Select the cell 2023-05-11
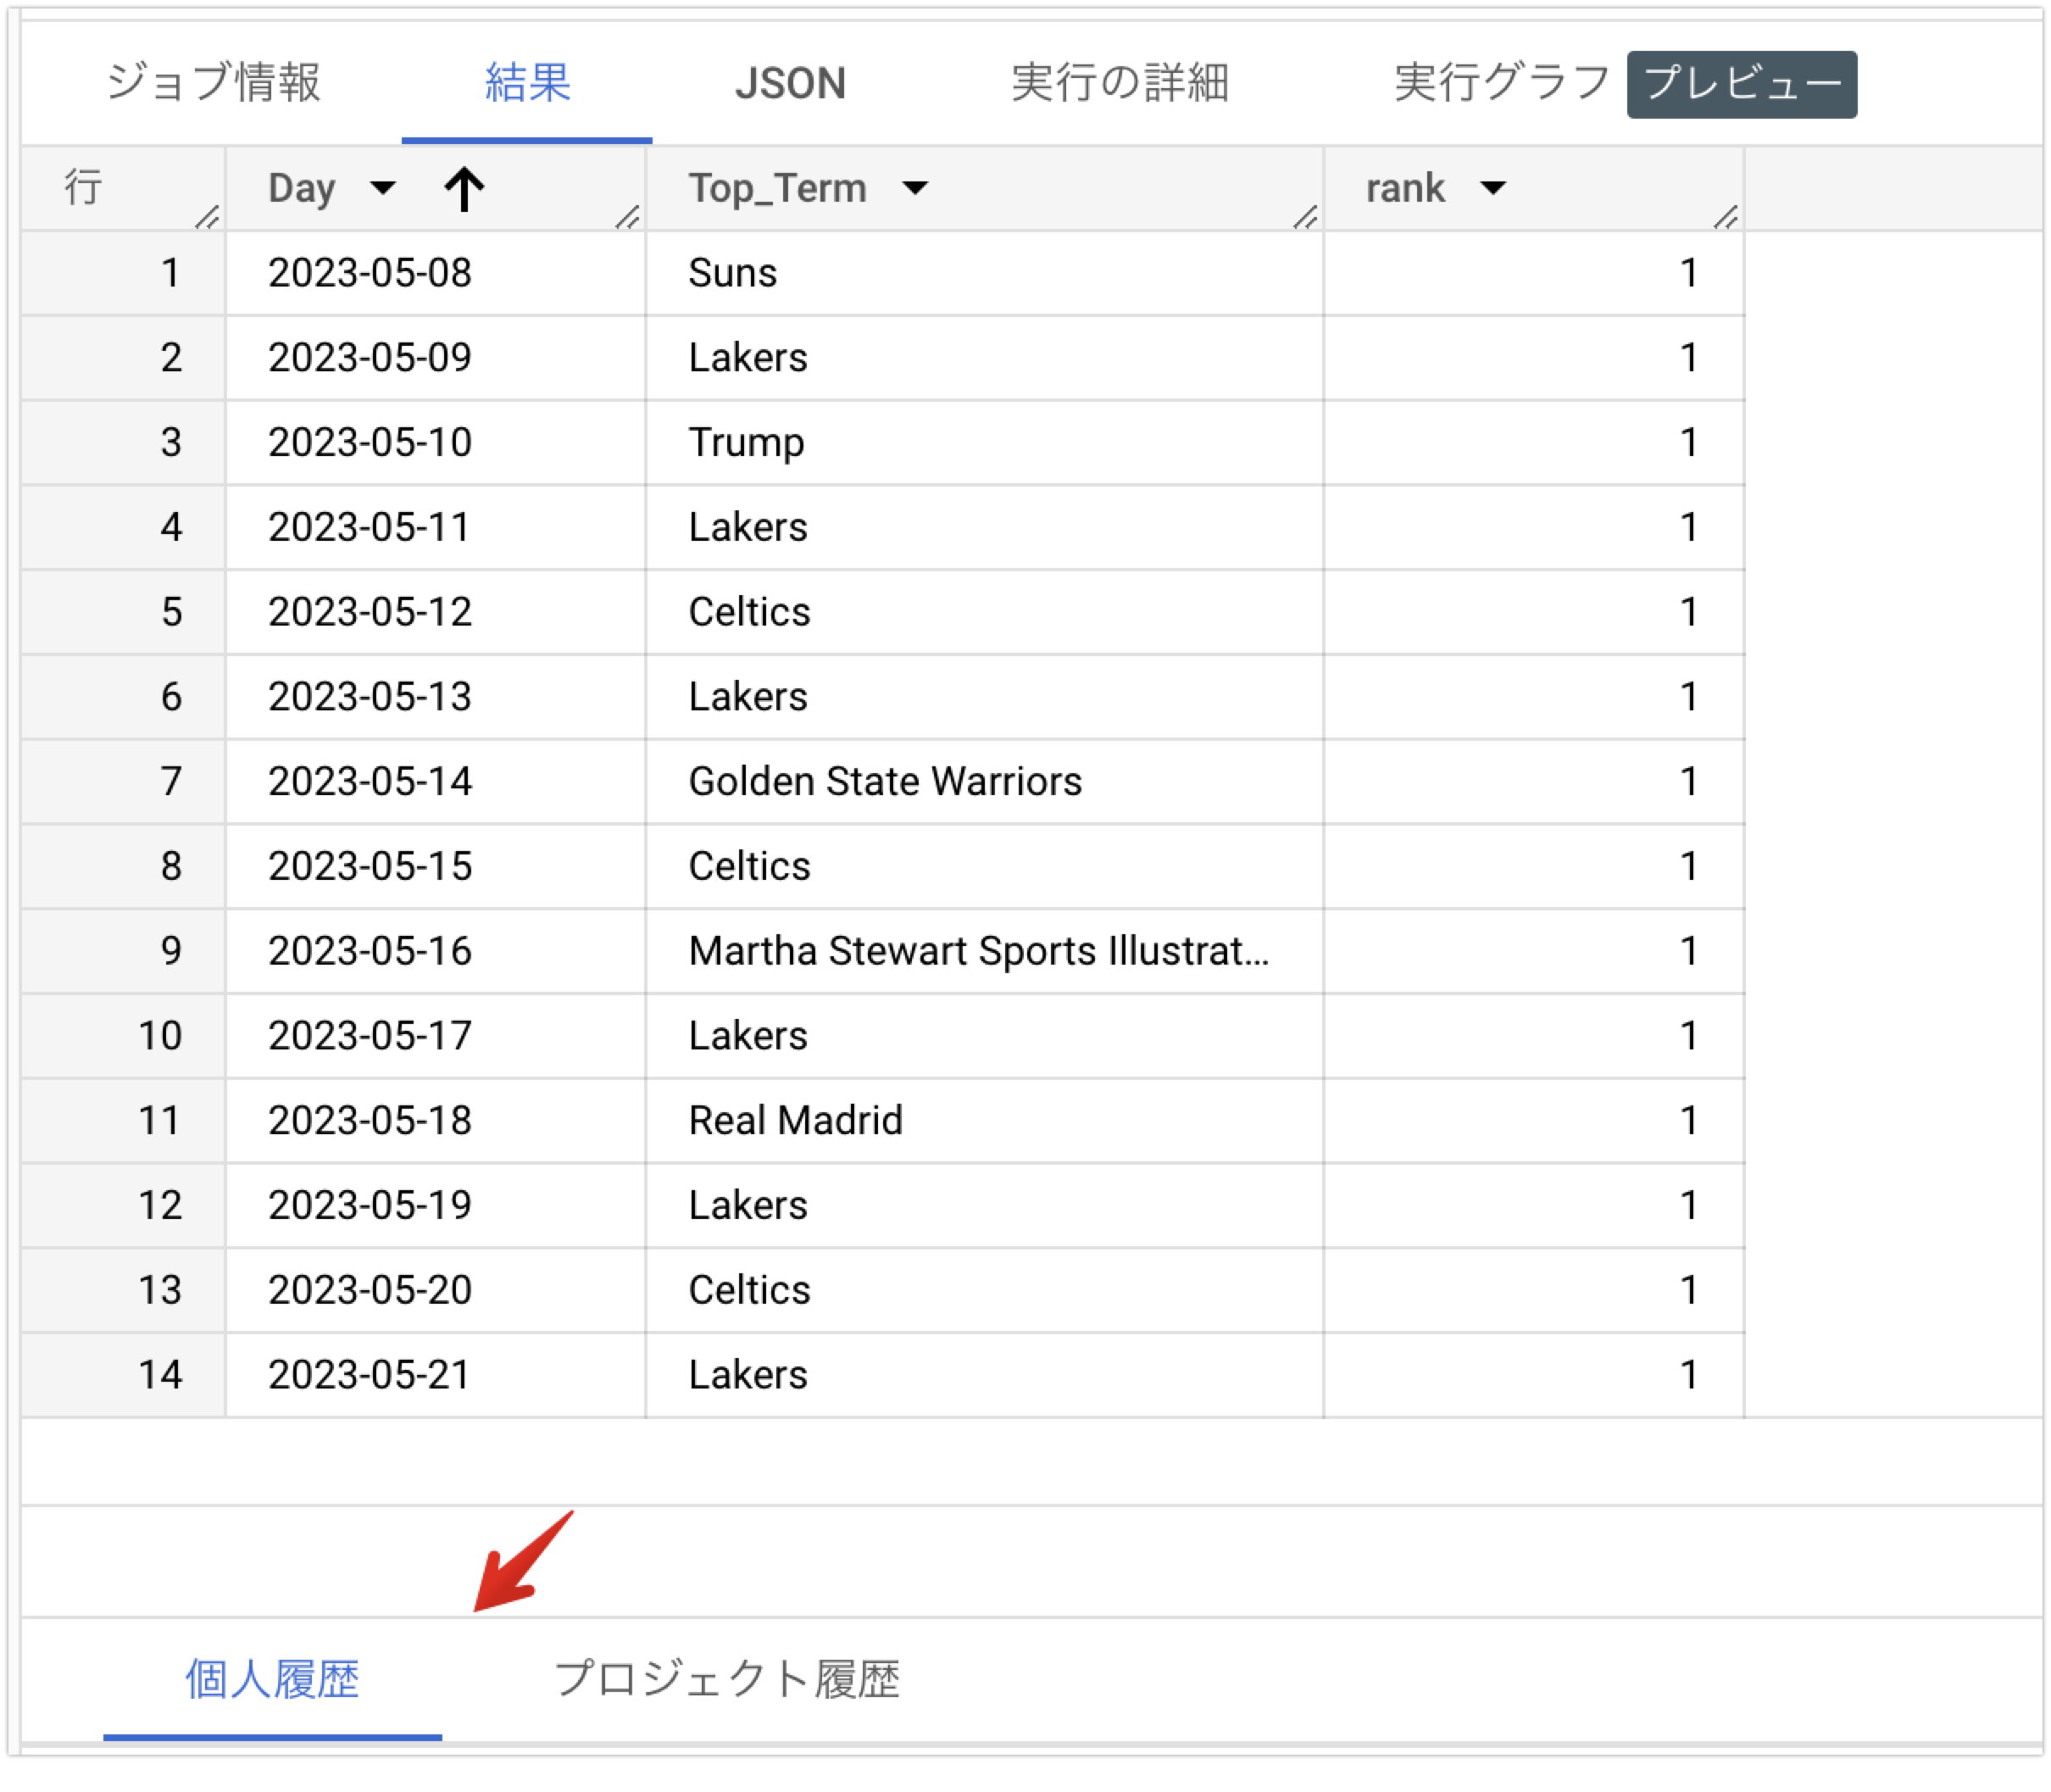 (x=436, y=527)
